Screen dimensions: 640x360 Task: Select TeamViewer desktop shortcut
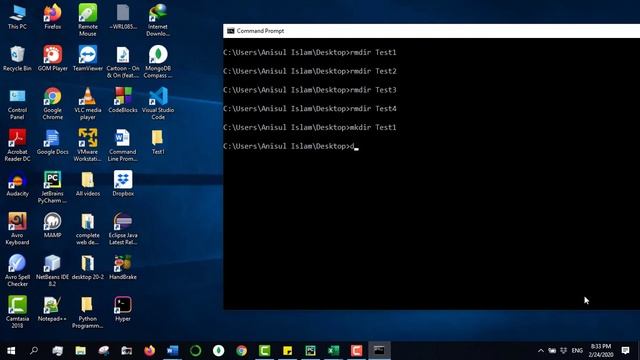(x=88, y=59)
